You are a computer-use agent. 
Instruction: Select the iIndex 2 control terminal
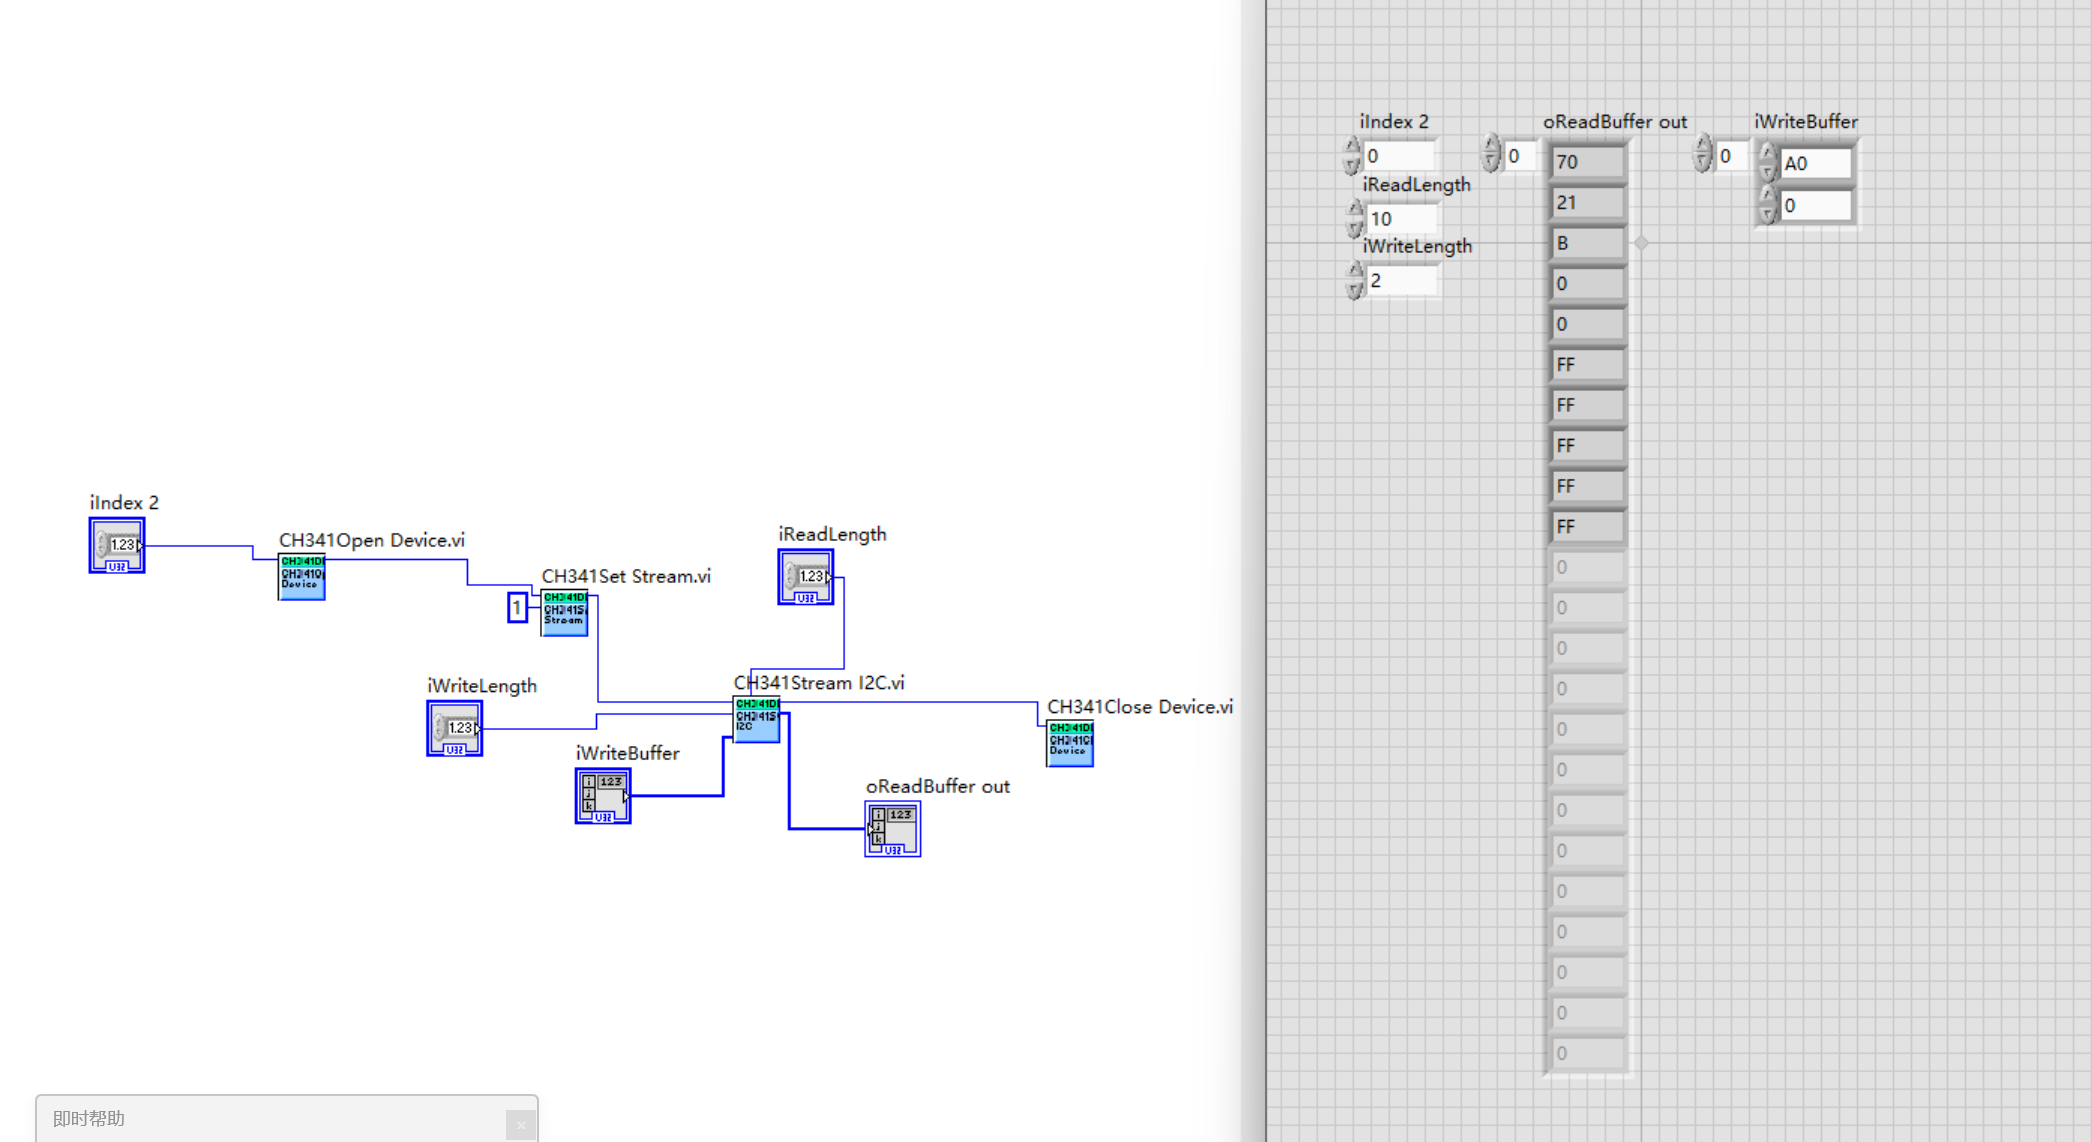coord(117,545)
